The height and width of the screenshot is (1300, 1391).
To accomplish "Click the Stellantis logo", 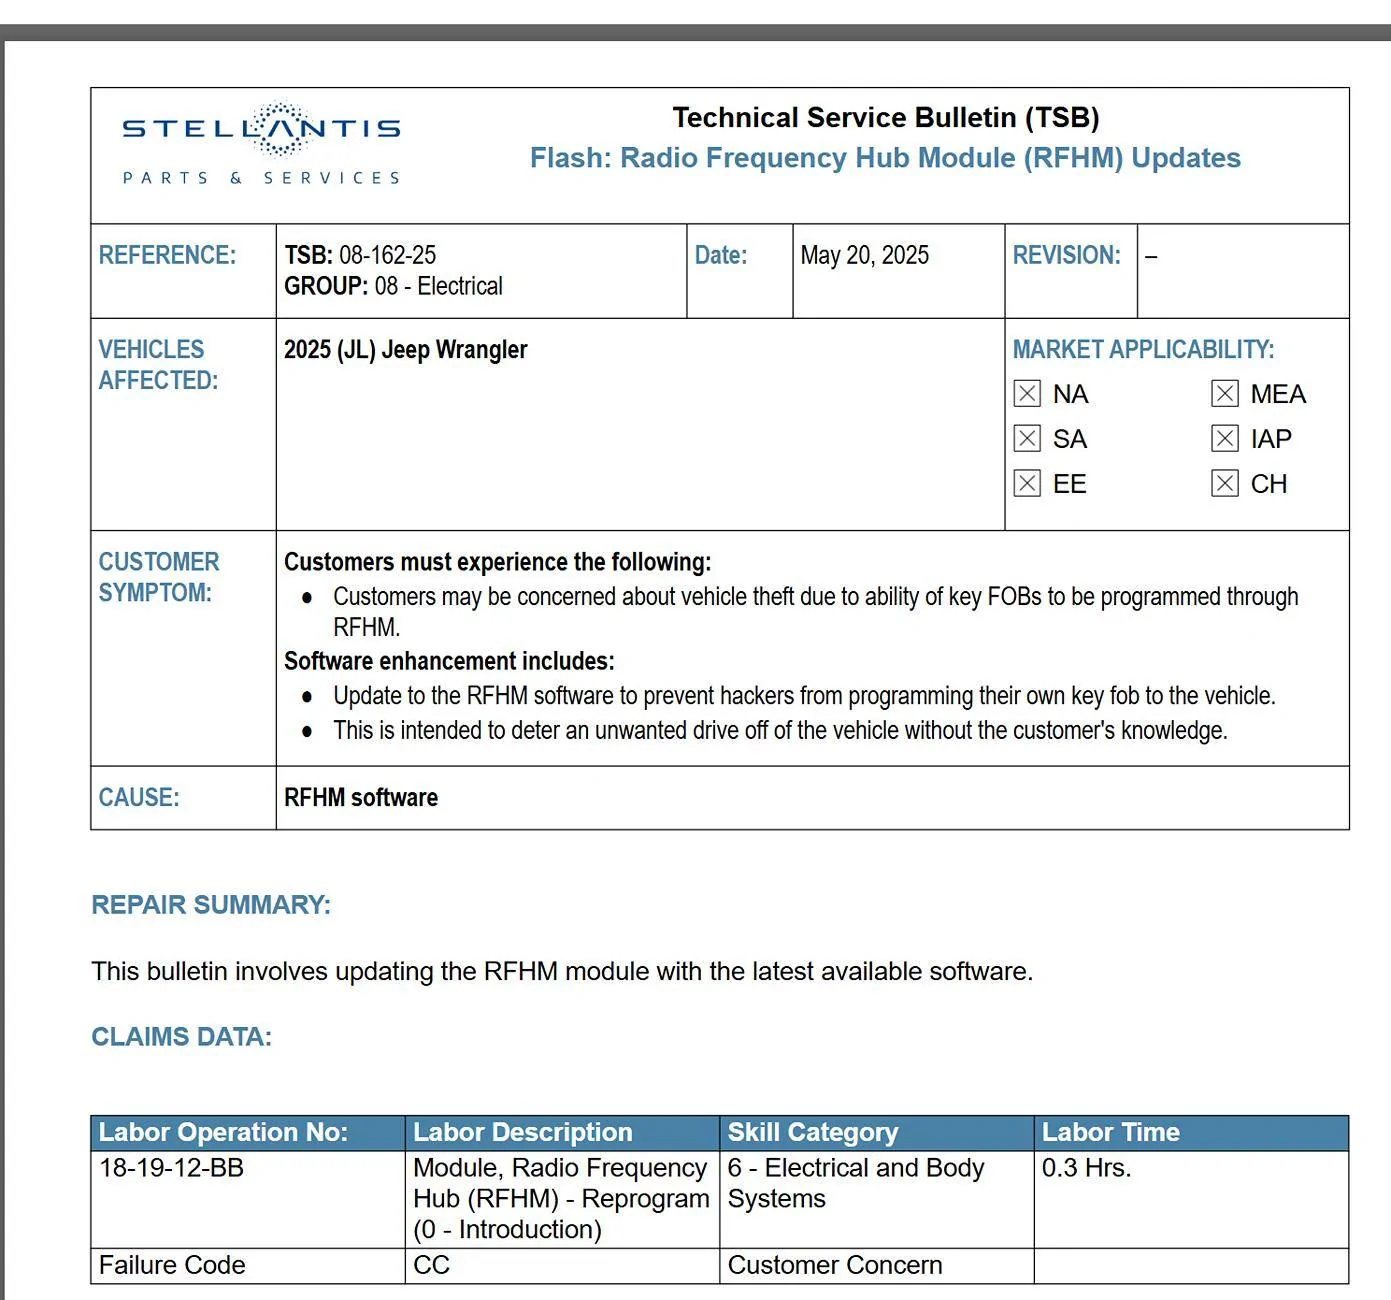I will pos(261,144).
